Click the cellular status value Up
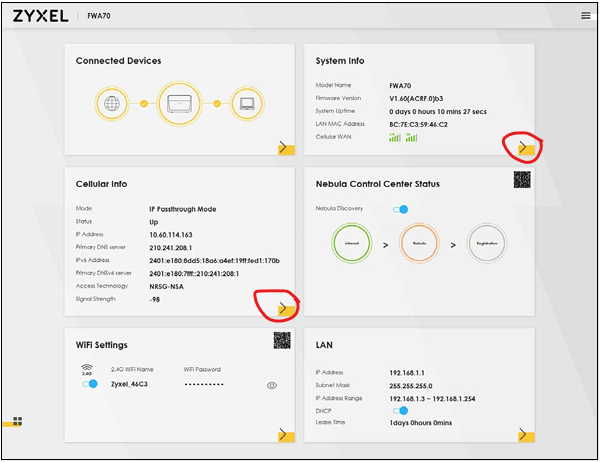The image size is (603, 462). [x=153, y=222]
